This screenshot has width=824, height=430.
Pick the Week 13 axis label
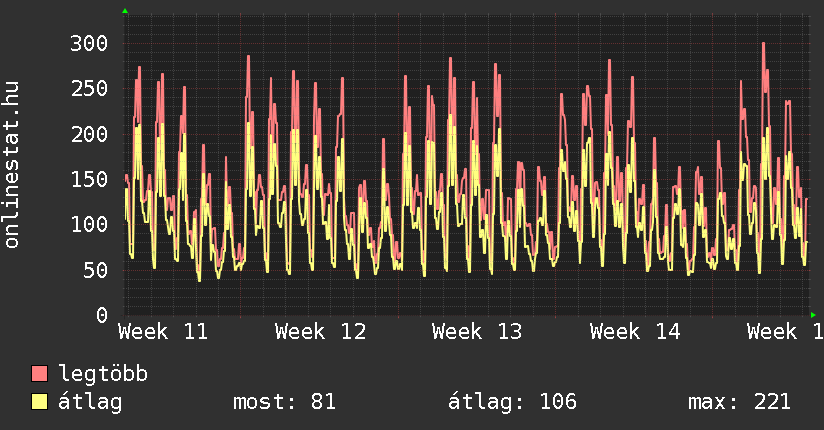pyautogui.click(x=477, y=331)
